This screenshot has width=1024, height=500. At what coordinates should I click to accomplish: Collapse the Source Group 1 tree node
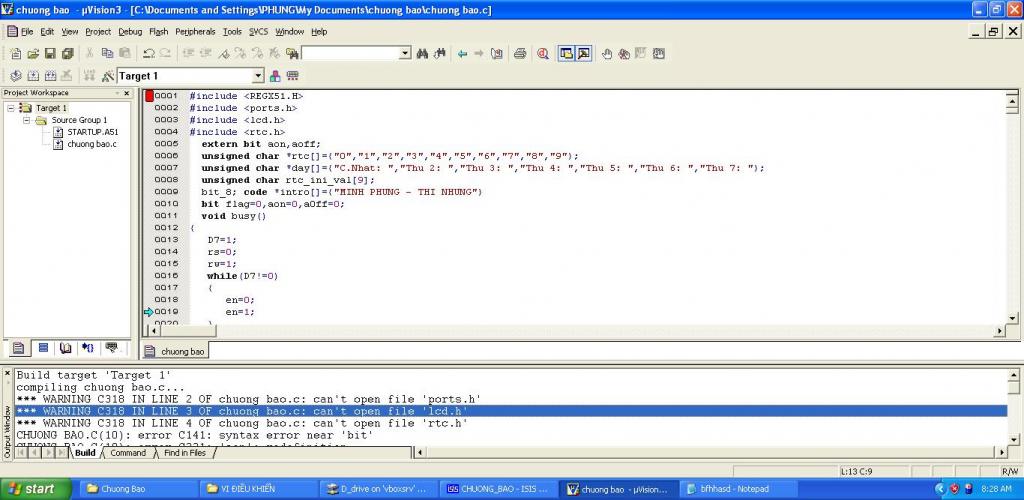[27, 120]
